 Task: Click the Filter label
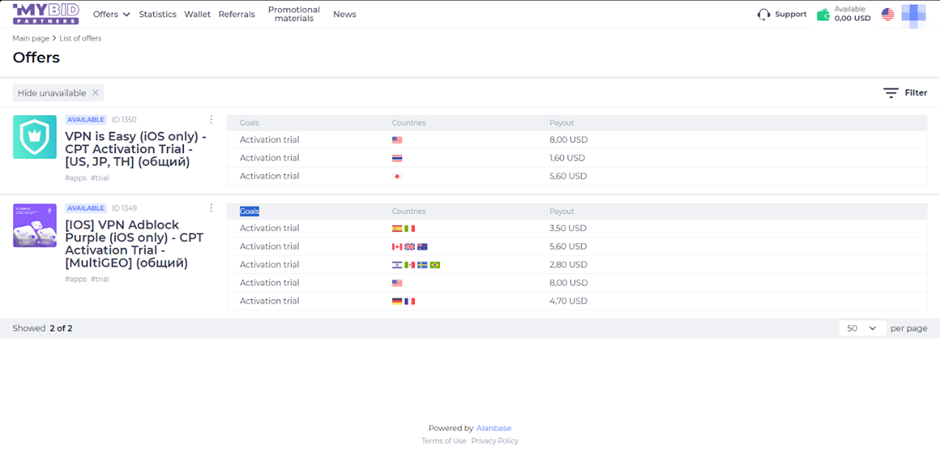(x=916, y=93)
